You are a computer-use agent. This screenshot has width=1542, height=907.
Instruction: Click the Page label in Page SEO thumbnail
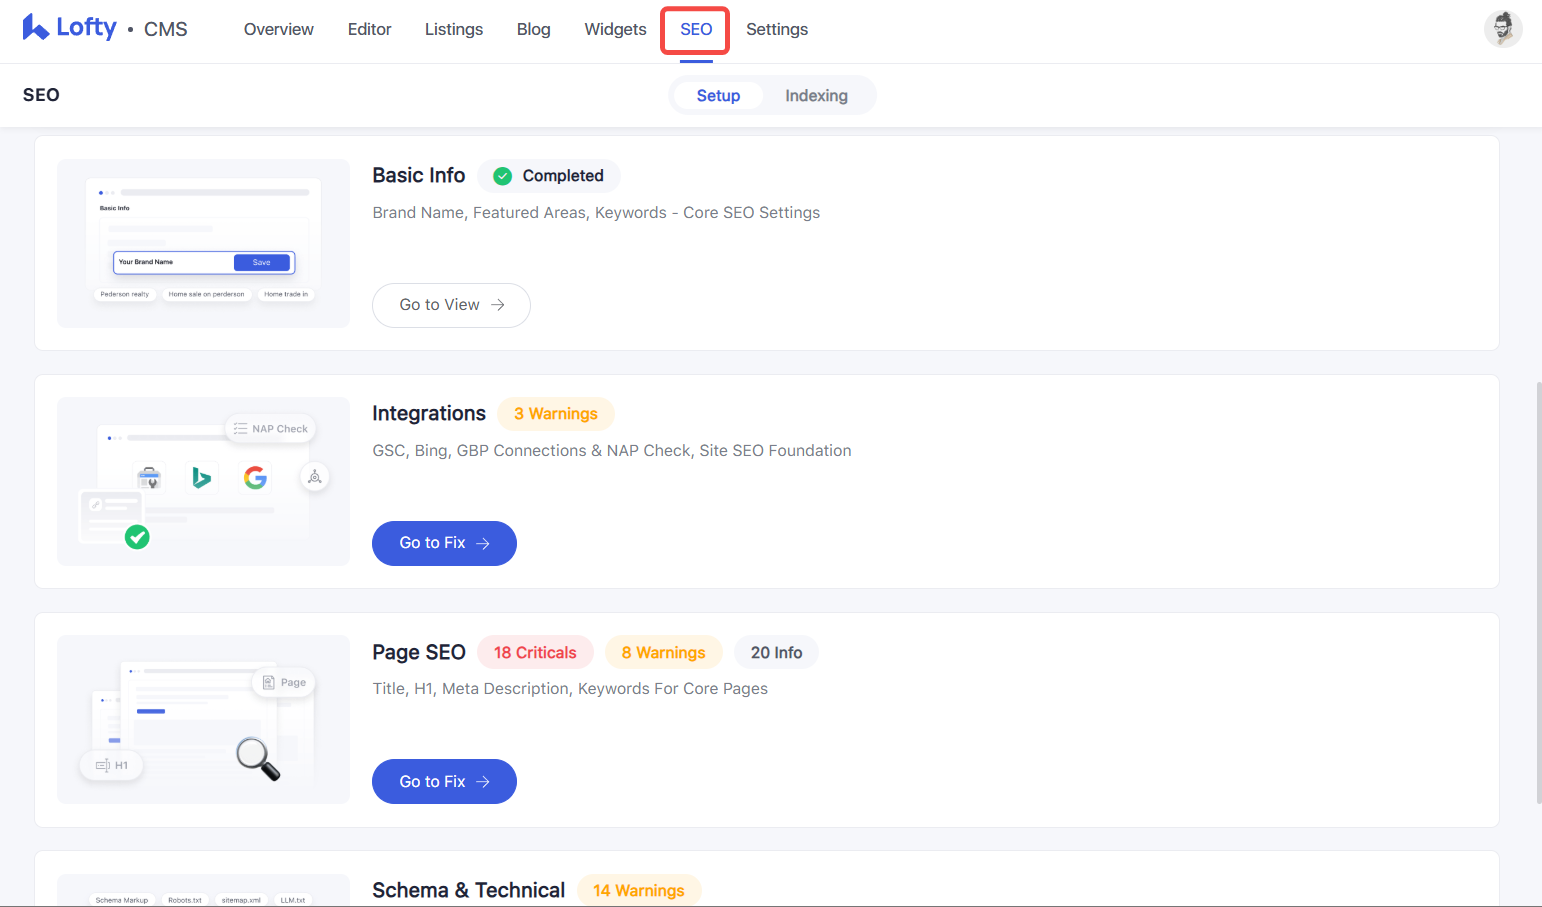(284, 683)
